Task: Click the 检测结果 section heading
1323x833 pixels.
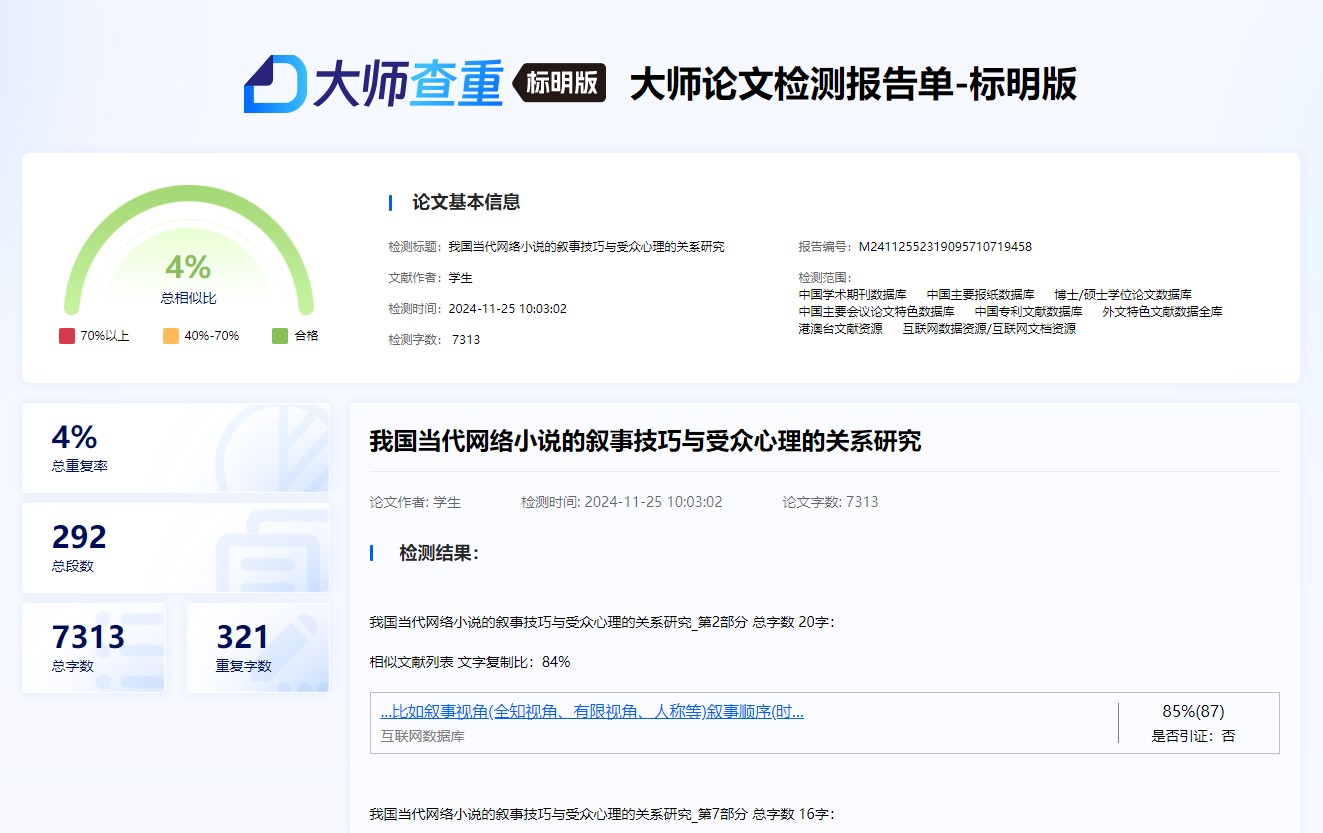Action: pos(439,553)
